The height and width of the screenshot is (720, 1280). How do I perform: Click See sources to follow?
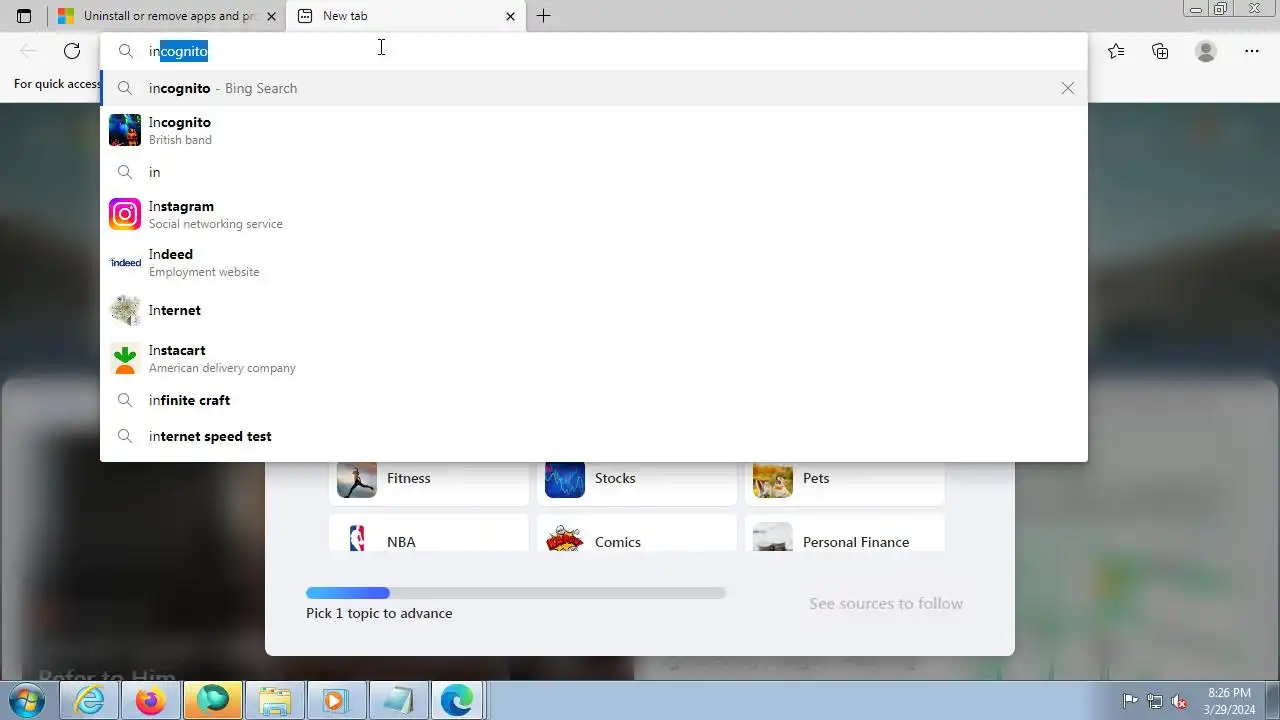click(x=886, y=604)
